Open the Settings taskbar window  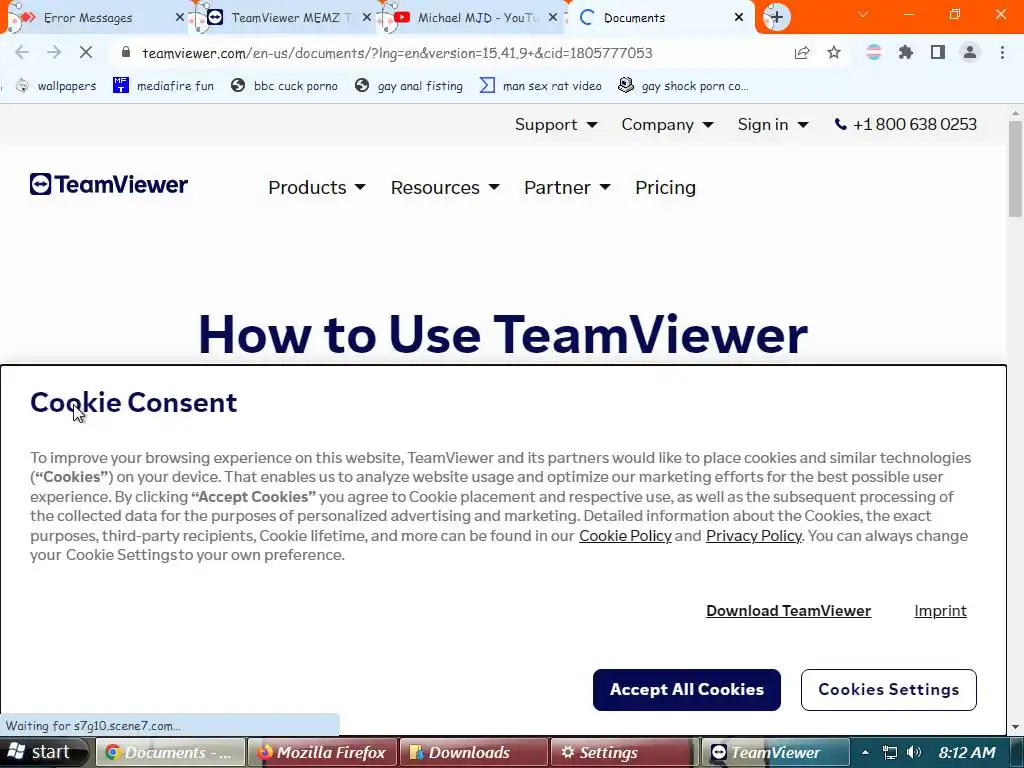point(624,752)
